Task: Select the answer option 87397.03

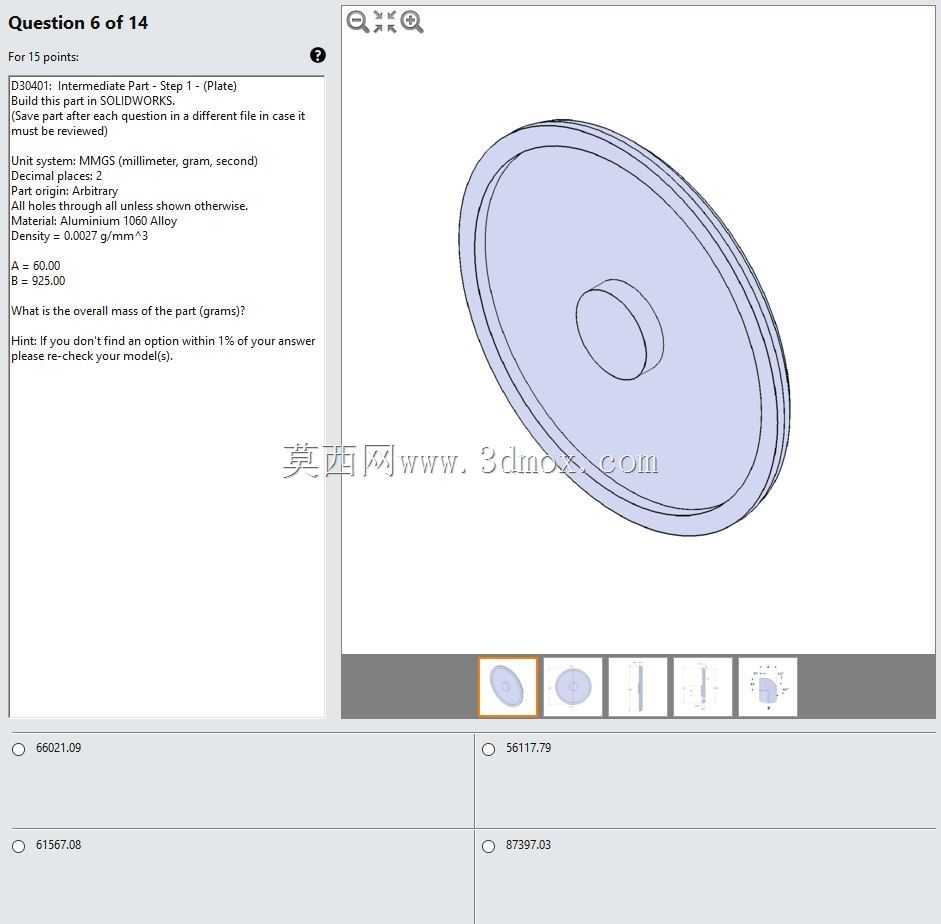Action: [x=489, y=846]
